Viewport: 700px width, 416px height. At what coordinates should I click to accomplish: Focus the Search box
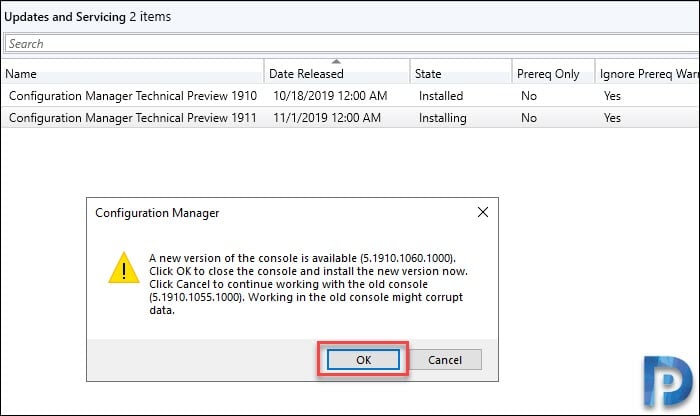(x=352, y=44)
